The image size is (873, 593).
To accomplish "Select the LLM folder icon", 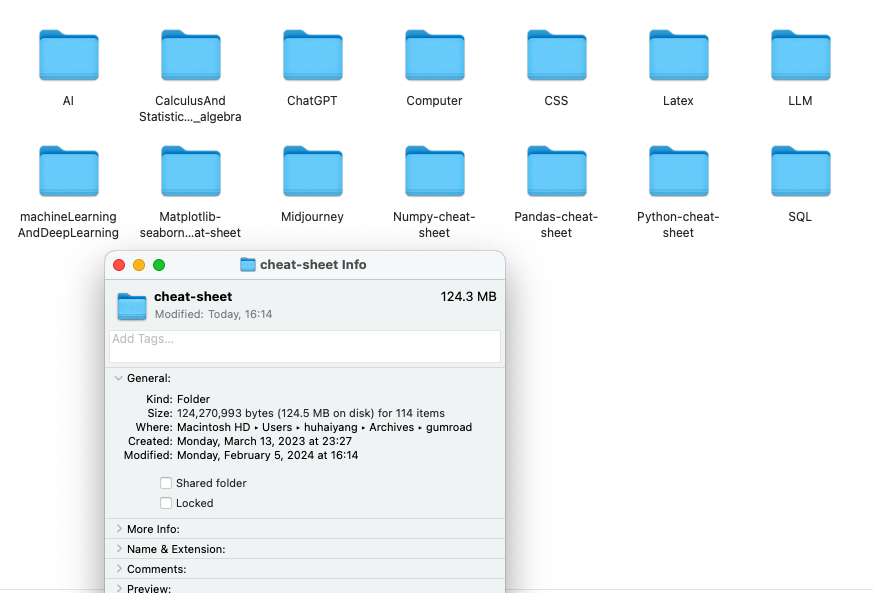I will (800, 55).
